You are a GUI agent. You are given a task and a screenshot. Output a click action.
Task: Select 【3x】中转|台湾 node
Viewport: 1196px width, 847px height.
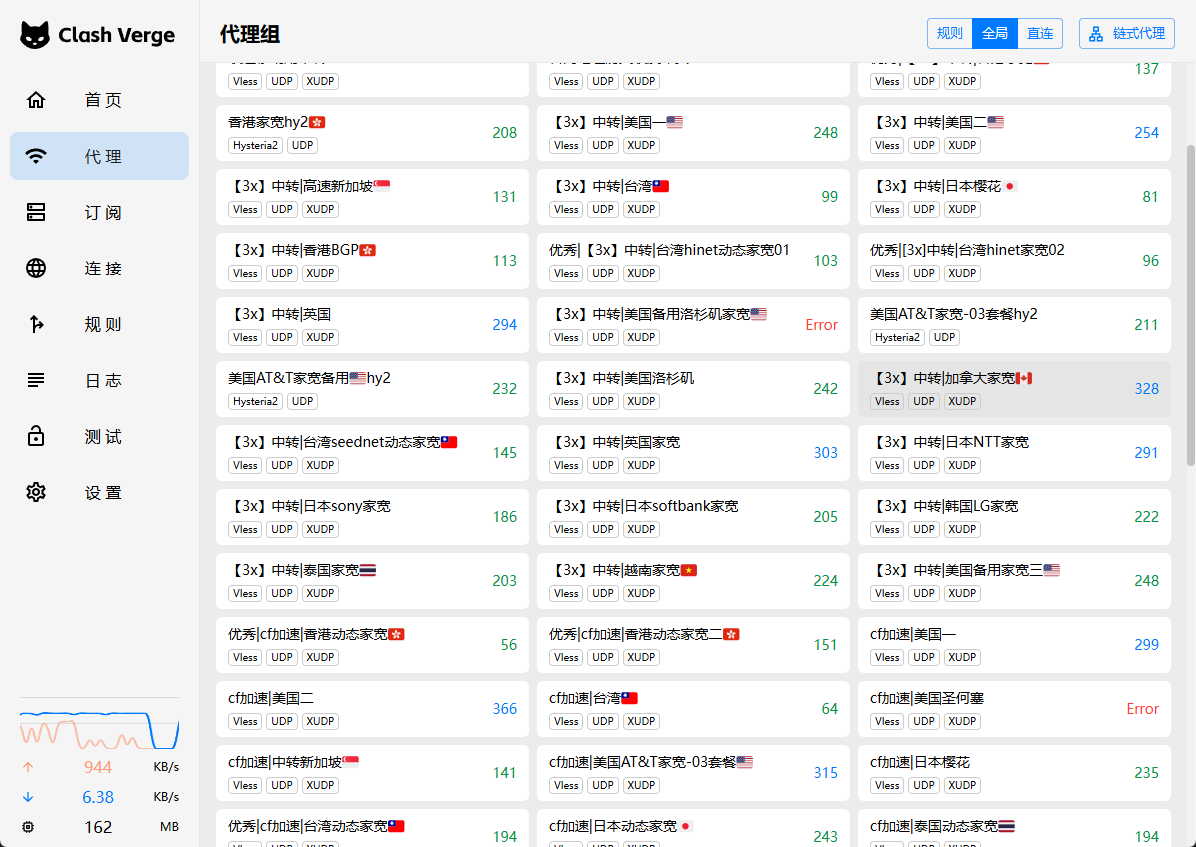tap(693, 197)
